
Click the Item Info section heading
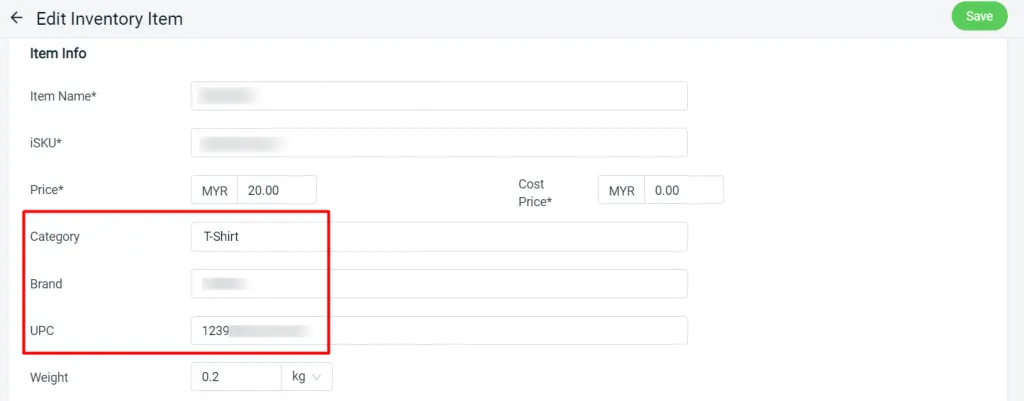tap(58, 54)
